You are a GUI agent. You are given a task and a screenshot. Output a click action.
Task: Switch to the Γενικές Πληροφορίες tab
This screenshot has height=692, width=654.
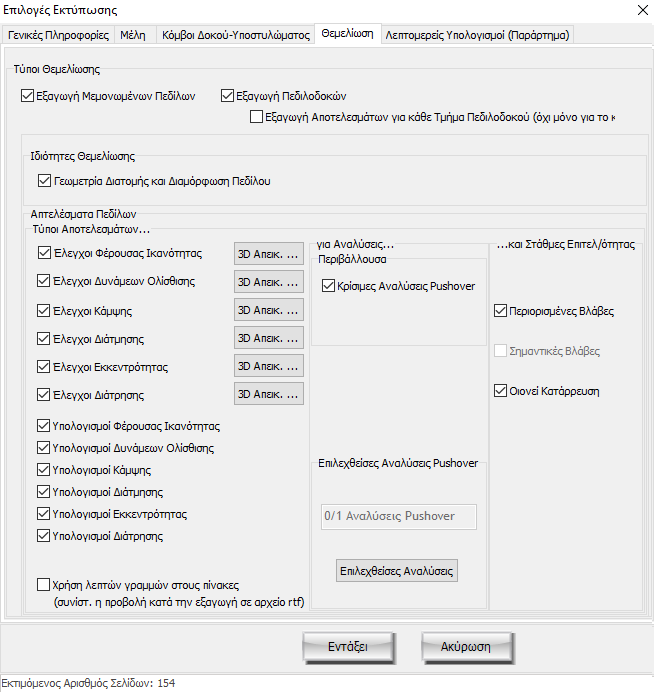[58, 34]
